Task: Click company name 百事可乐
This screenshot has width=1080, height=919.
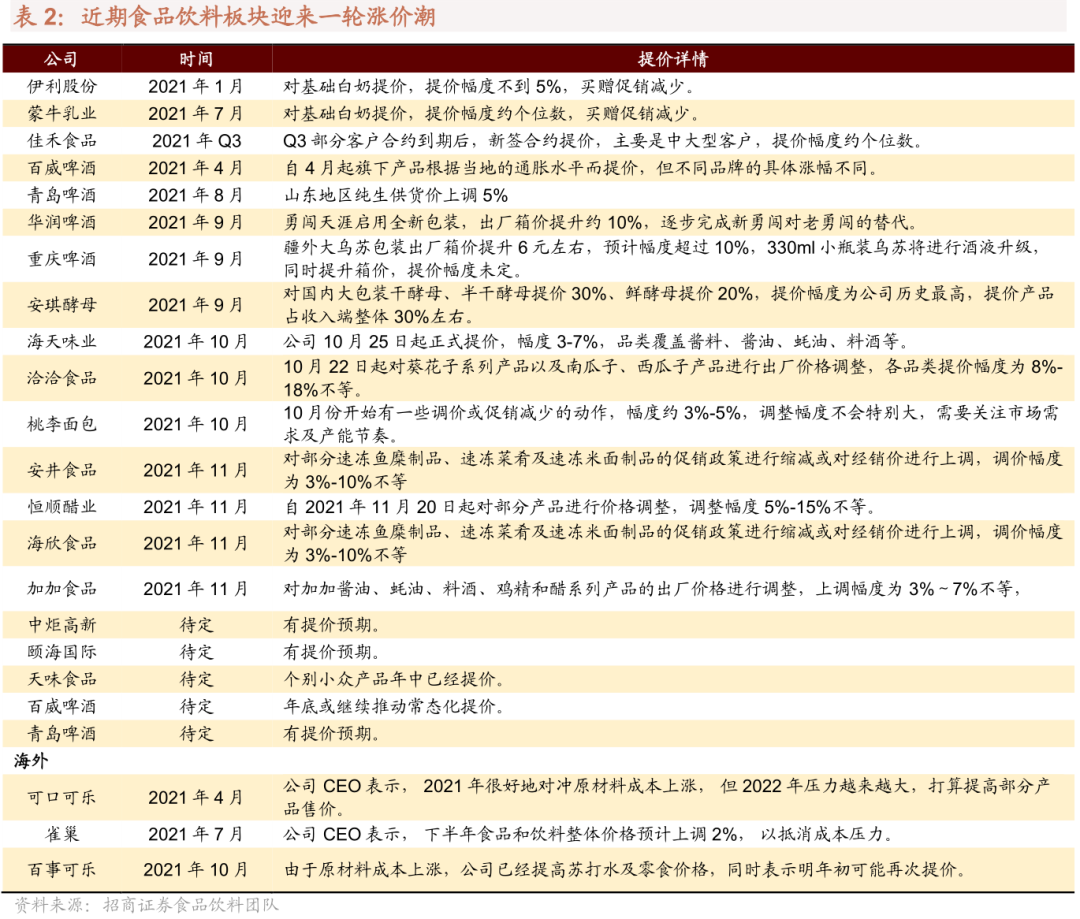Action: coord(61,870)
